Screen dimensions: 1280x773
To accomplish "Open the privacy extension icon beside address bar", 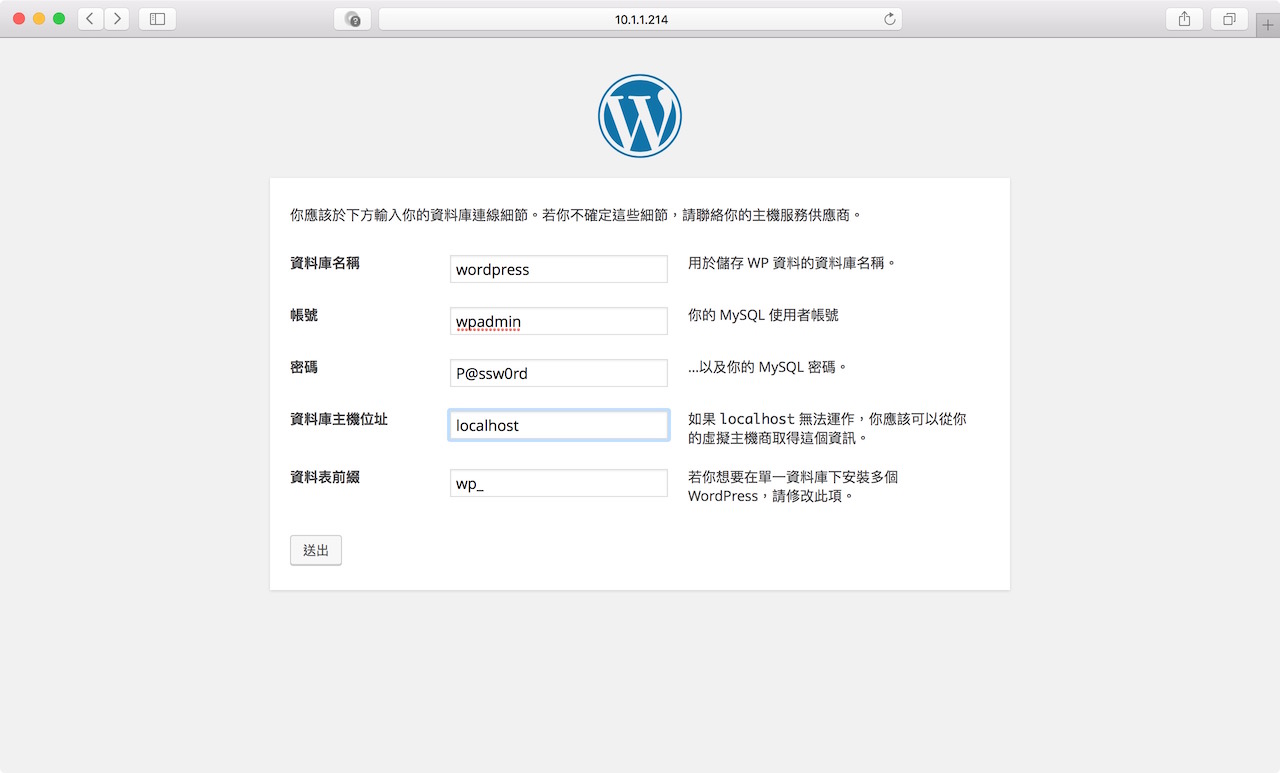I will 352,19.
